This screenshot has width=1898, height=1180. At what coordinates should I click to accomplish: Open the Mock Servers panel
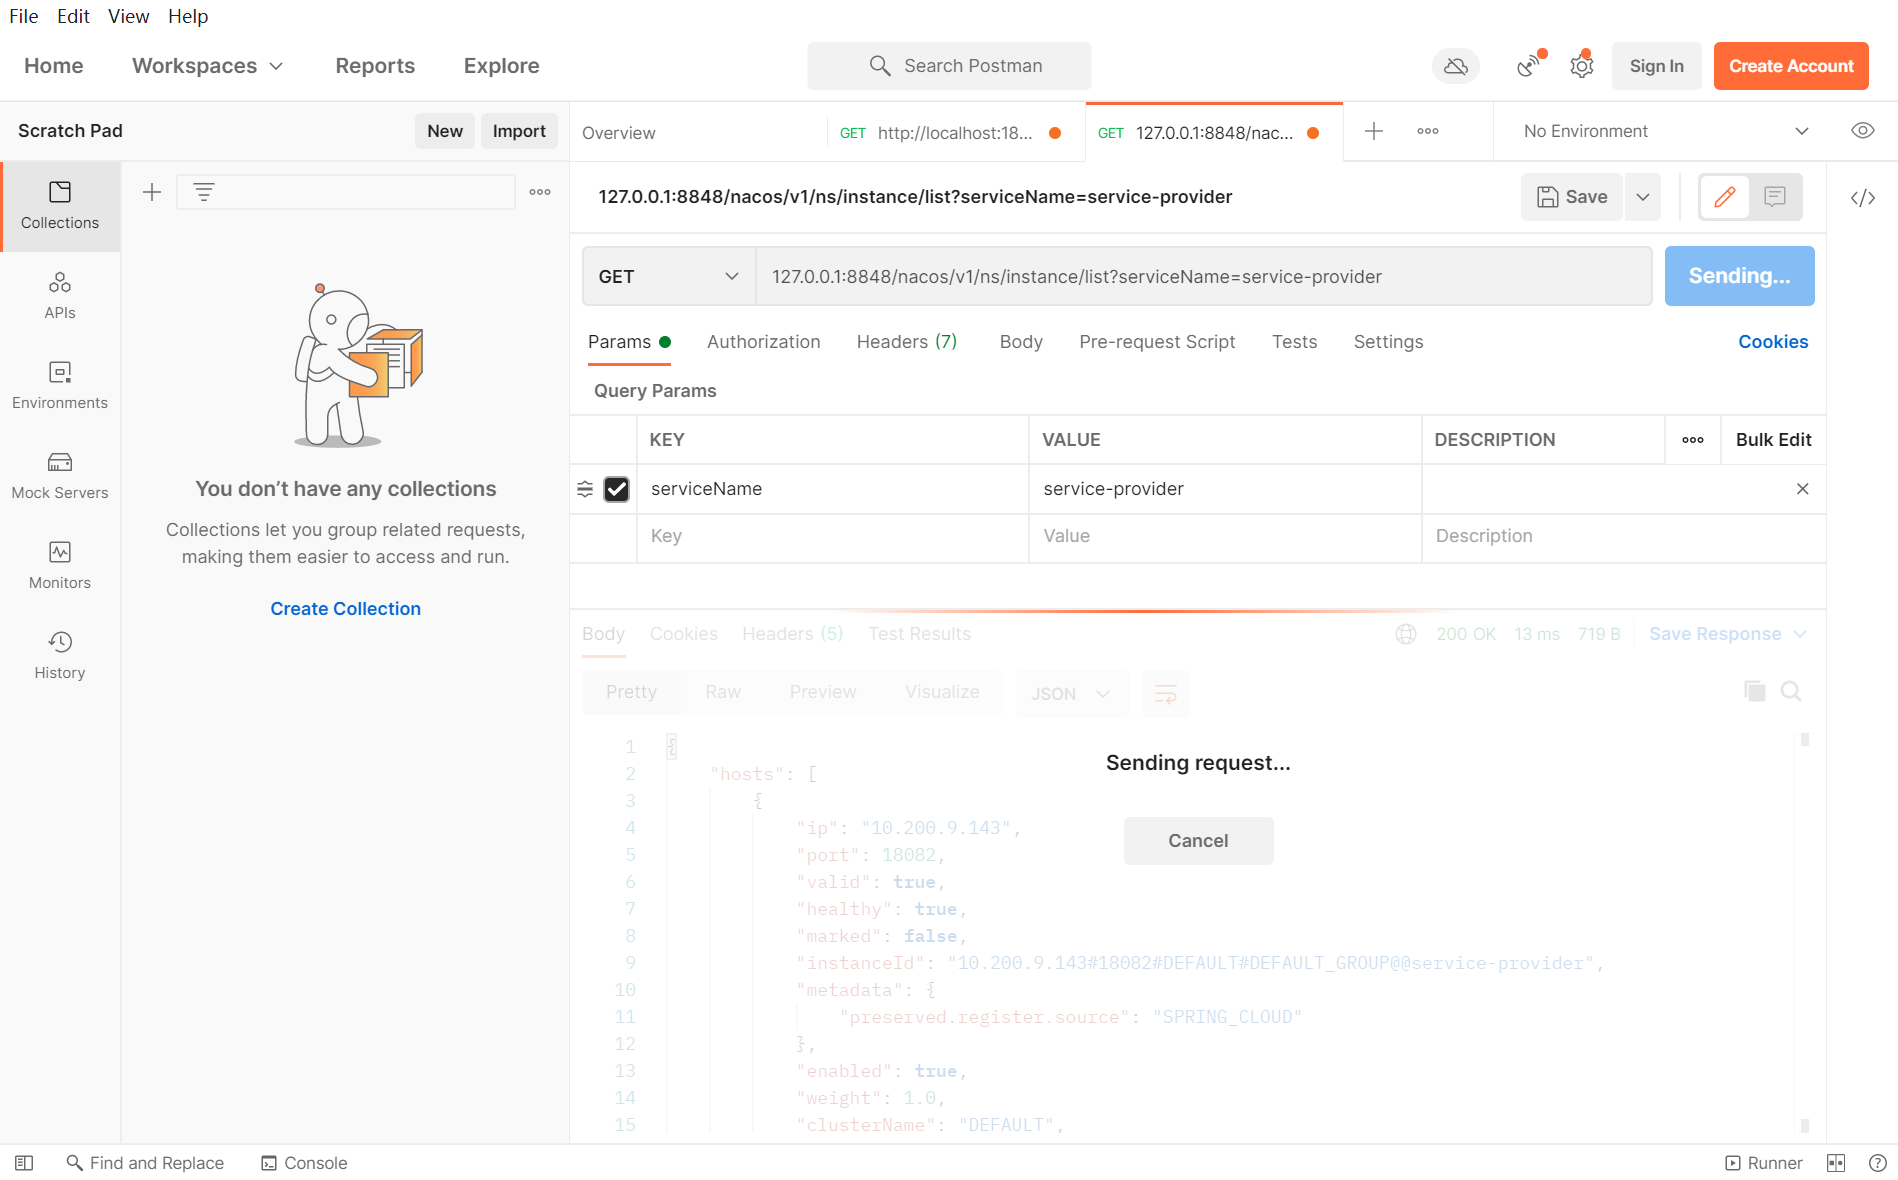tap(60, 476)
